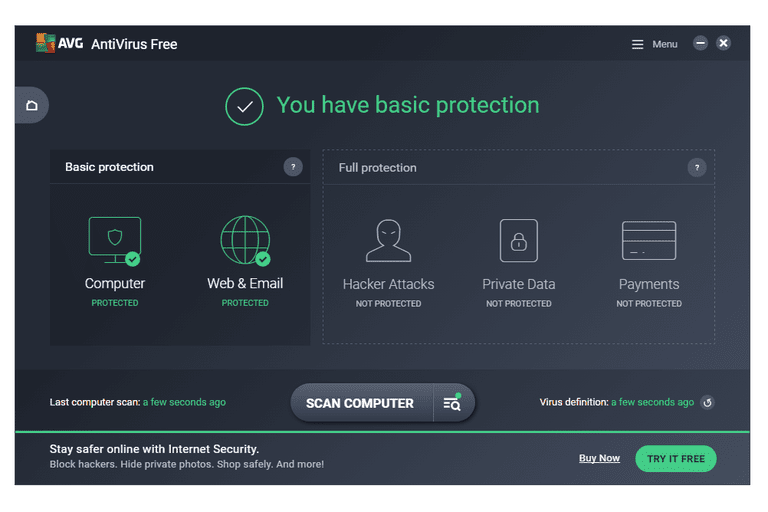The width and height of the screenshot is (768, 512).
Task: Click the home icon on the left tab
Action: coord(32,105)
